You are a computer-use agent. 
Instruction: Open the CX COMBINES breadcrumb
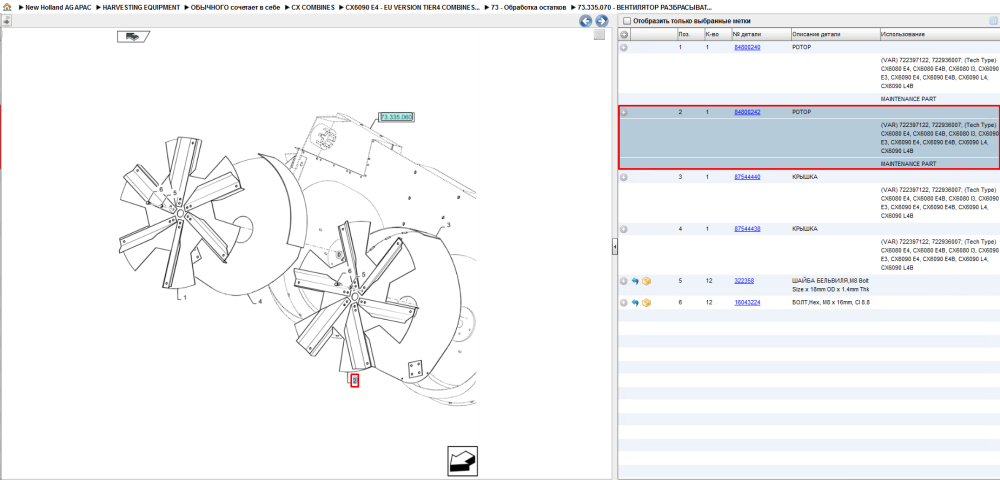312,8
